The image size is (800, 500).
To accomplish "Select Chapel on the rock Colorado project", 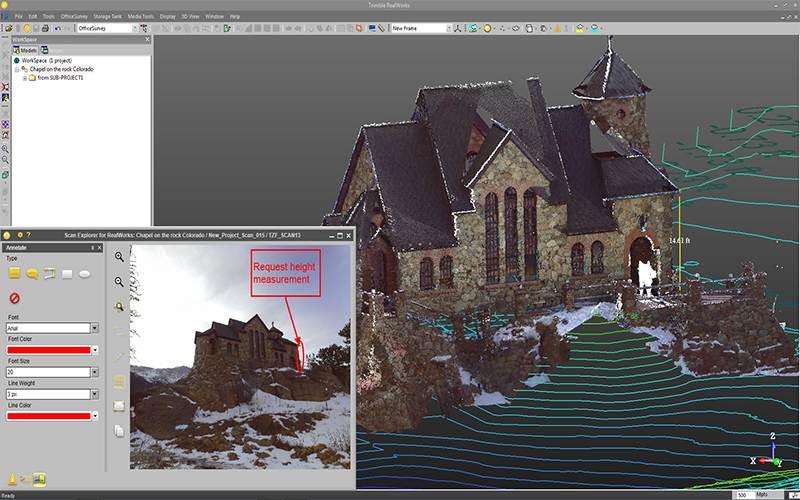I will coord(61,69).
